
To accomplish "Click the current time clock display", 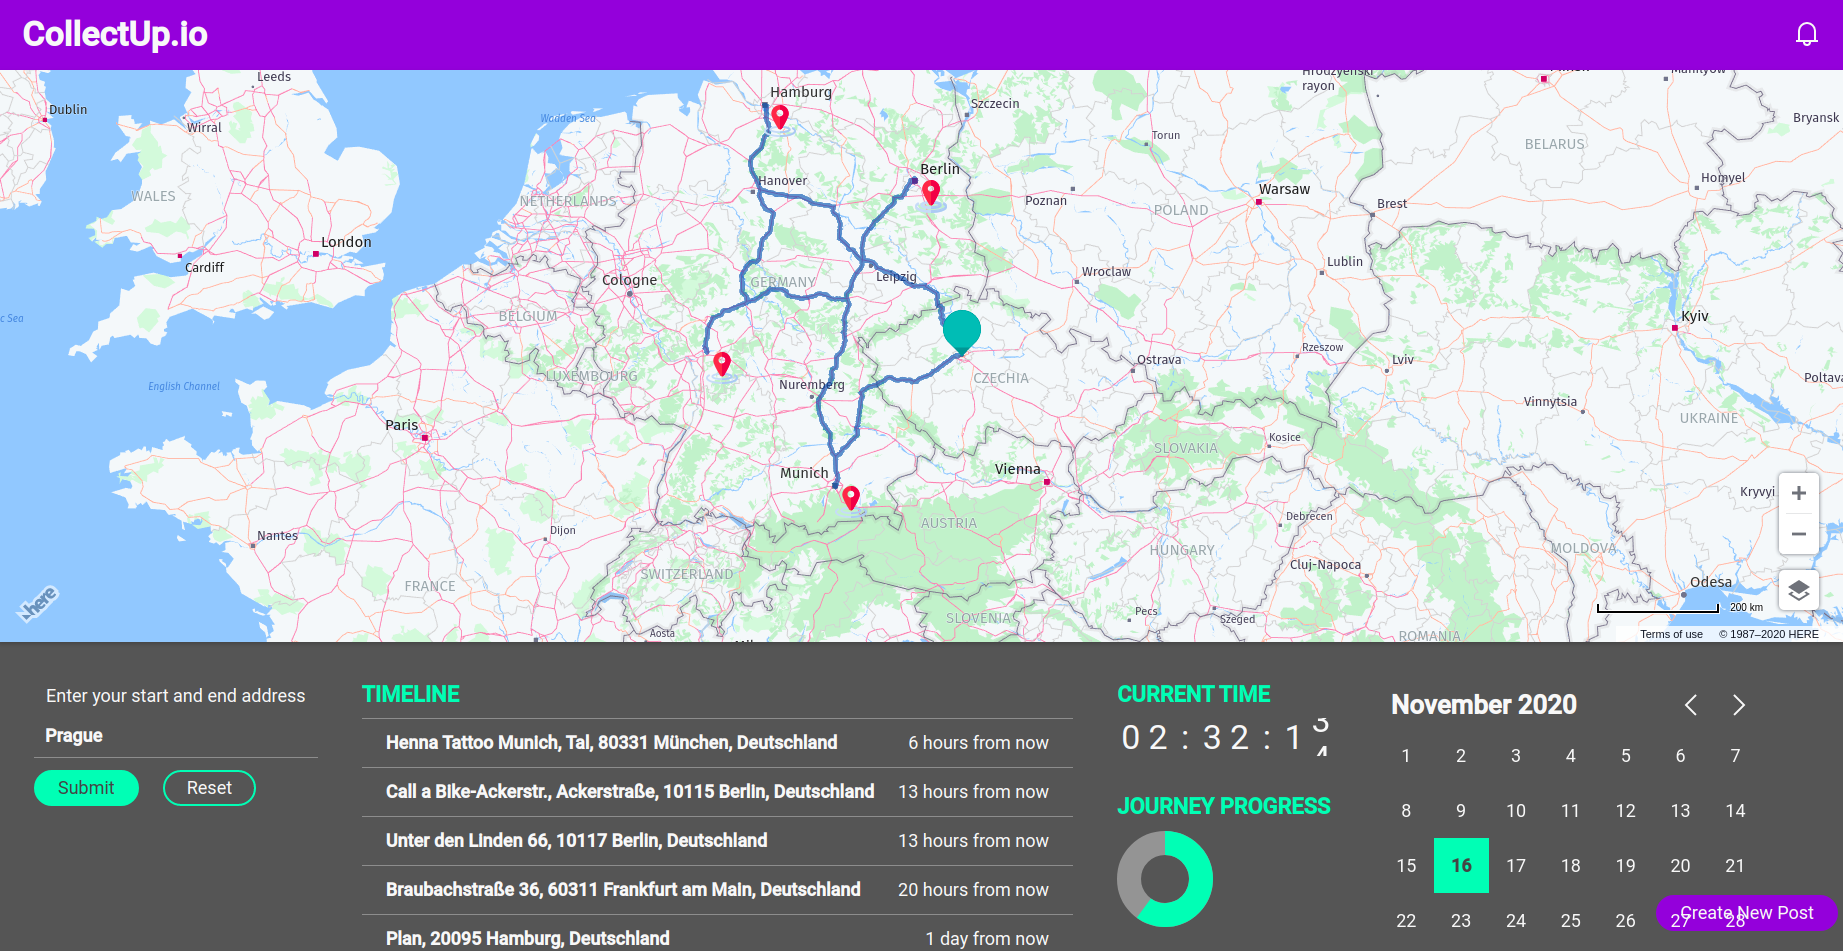I will pos(1225,738).
